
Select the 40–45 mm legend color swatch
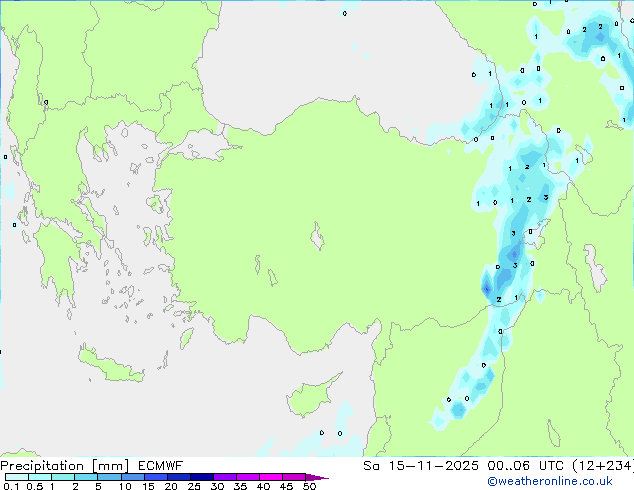point(271,477)
